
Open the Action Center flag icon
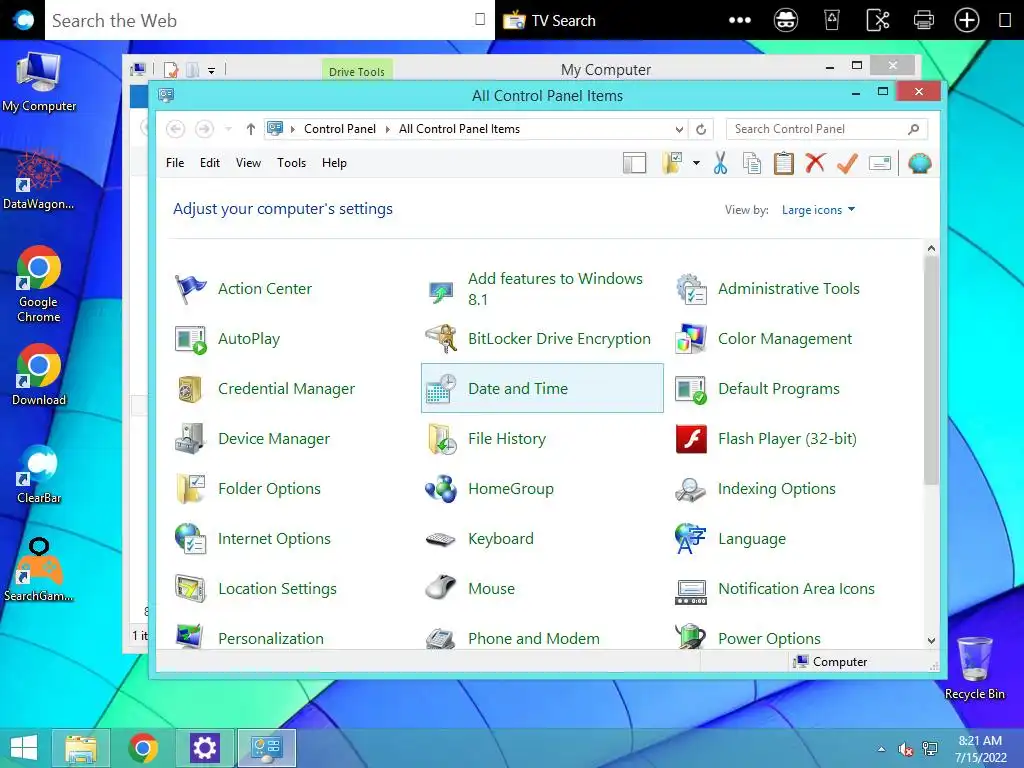pyautogui.click(x=190, y=289)
